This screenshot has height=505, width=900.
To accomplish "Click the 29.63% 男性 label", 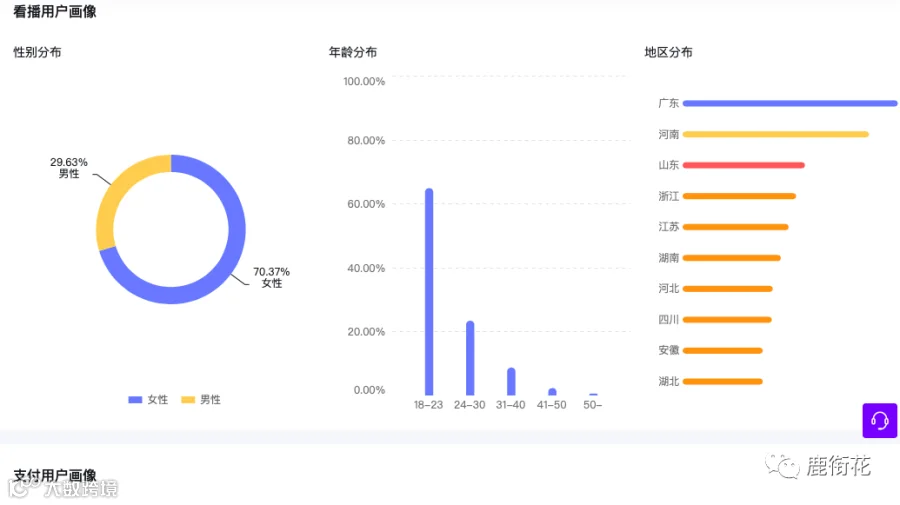I will [69, 168].
